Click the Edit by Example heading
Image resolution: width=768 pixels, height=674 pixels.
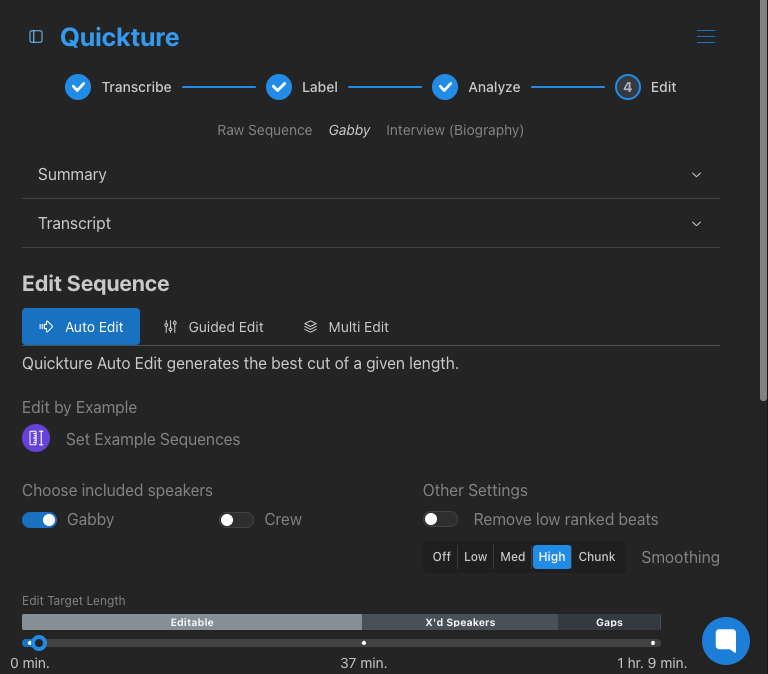79,408
